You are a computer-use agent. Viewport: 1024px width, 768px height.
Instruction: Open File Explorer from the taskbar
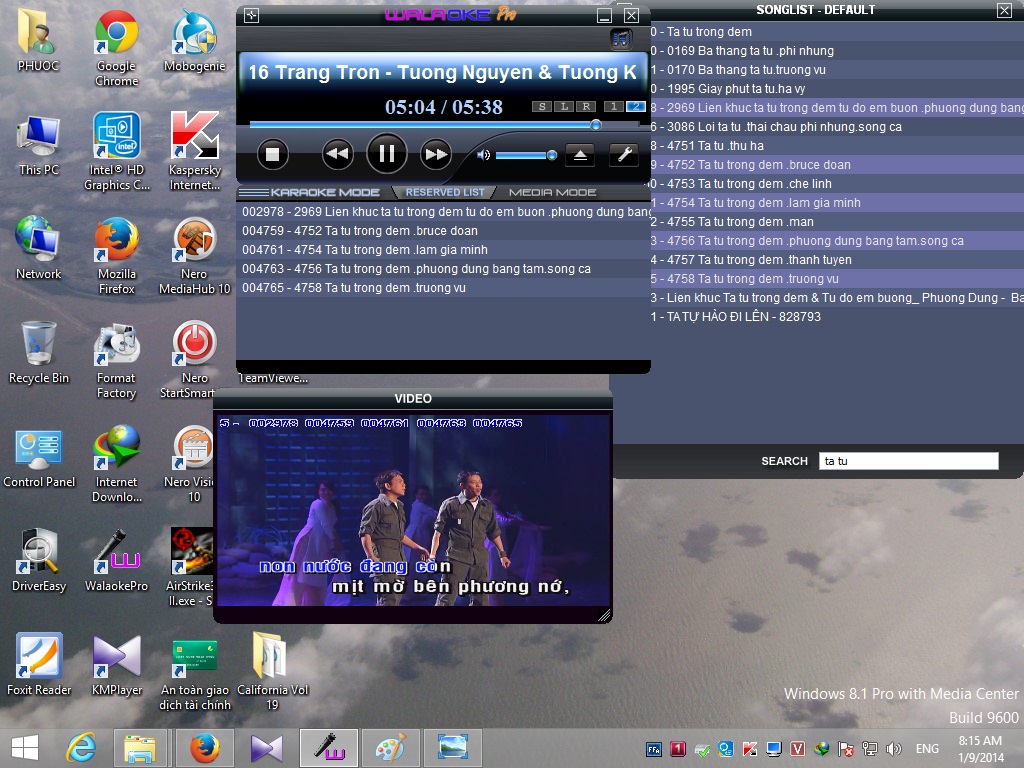pos(140,748)
